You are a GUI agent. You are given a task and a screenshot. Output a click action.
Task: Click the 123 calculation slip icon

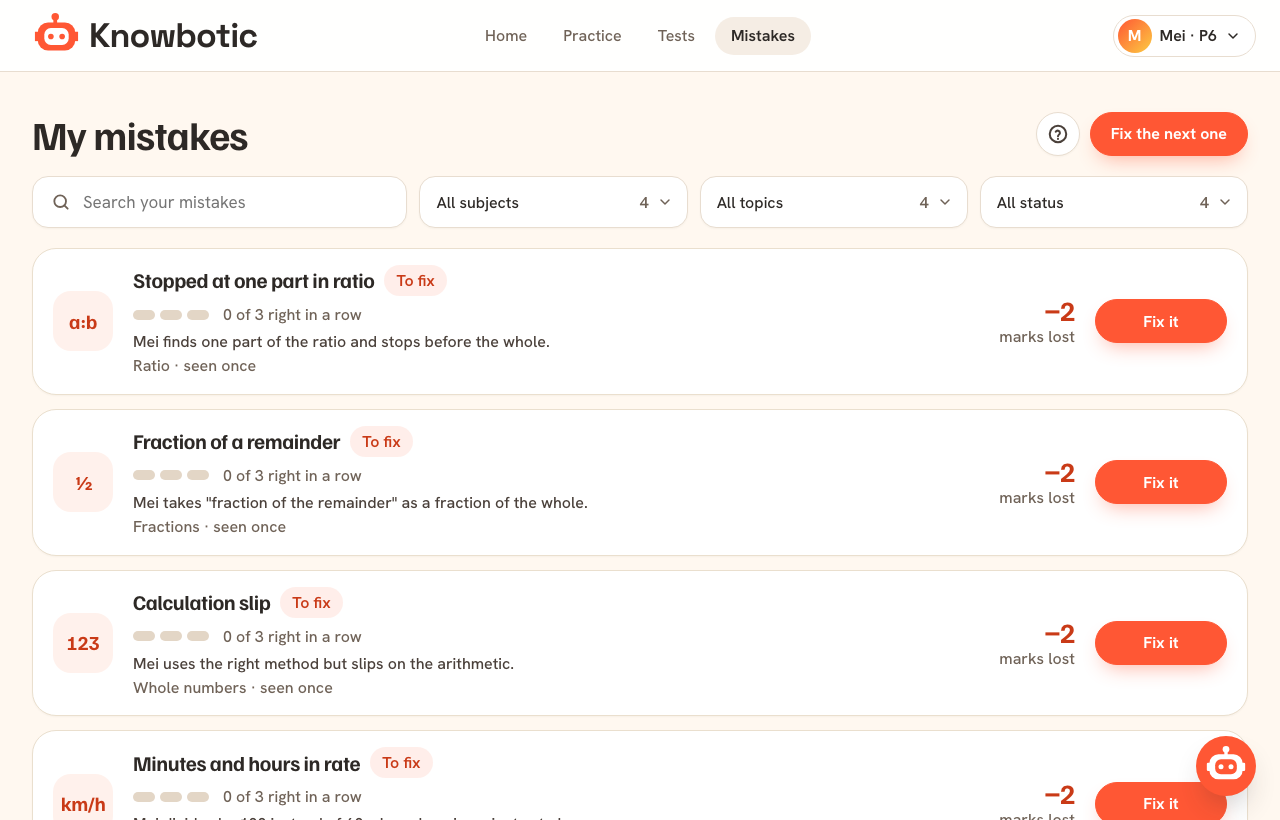(83, 643)
